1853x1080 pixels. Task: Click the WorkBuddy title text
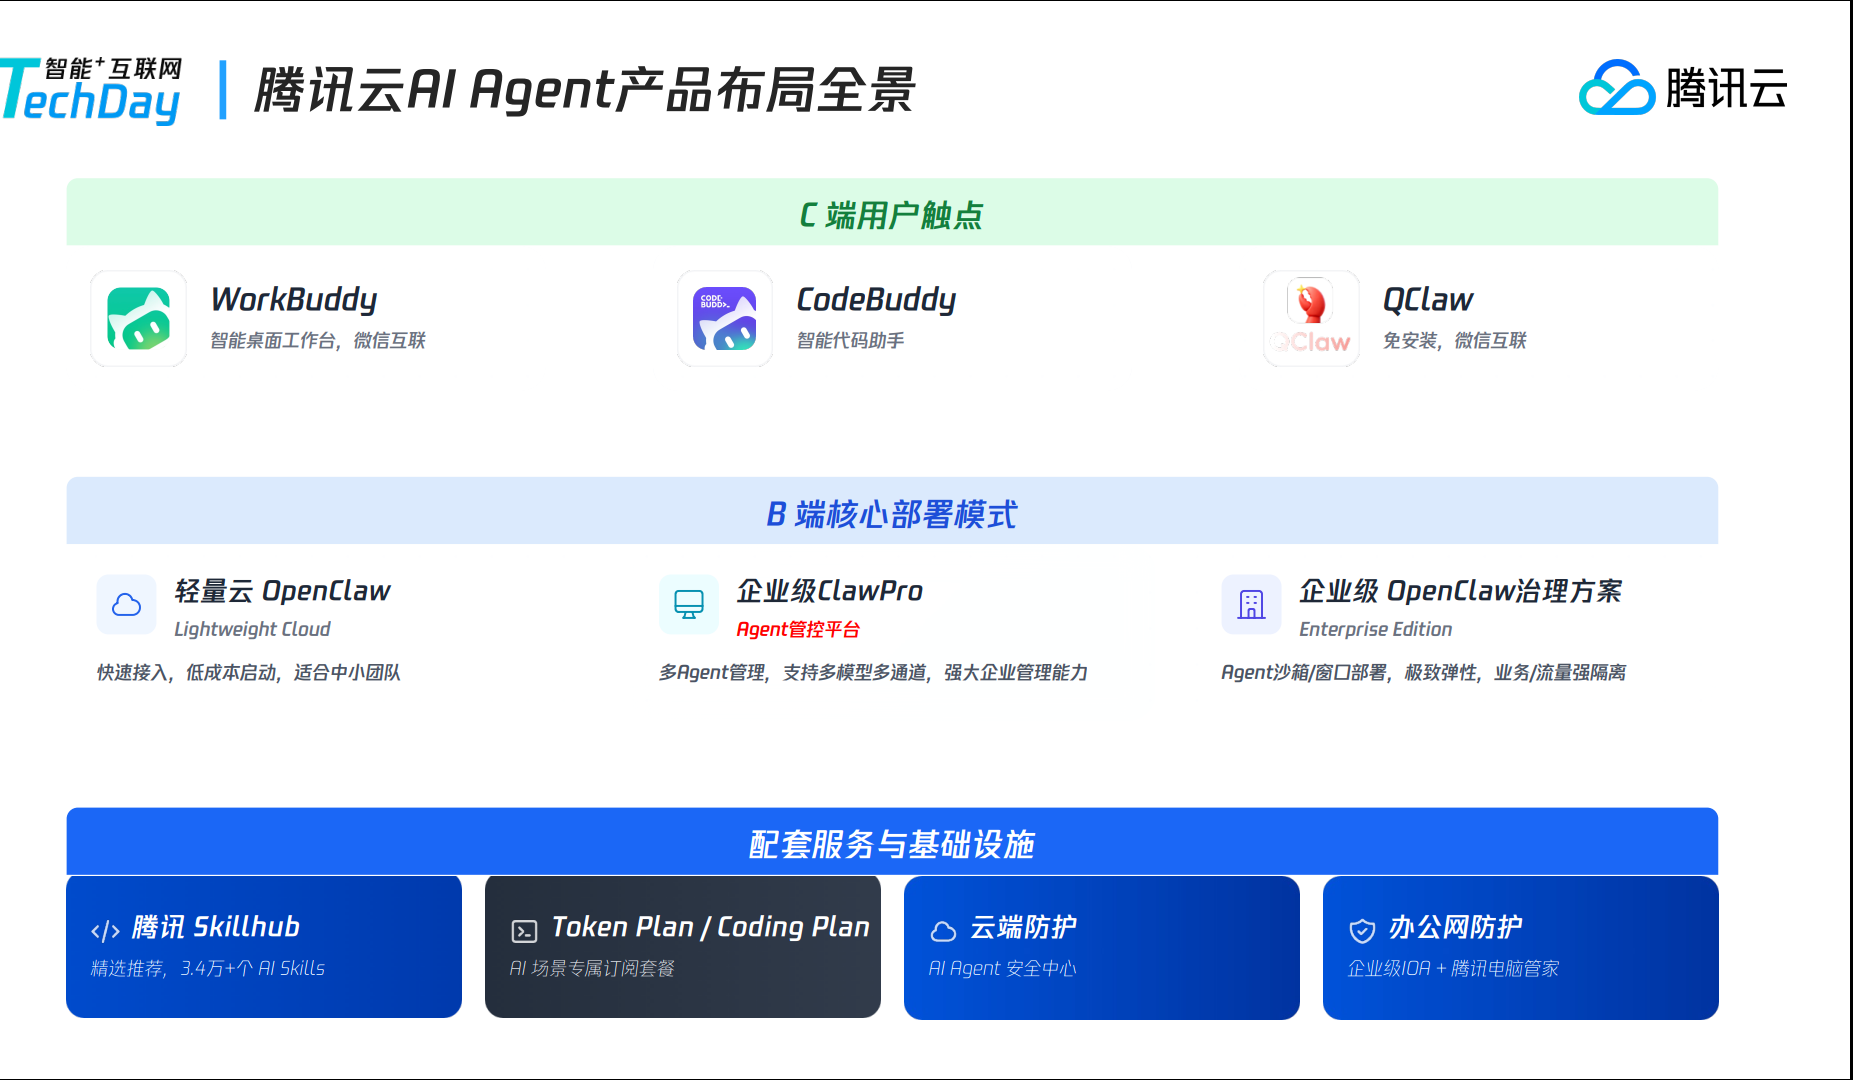[294, 299]
